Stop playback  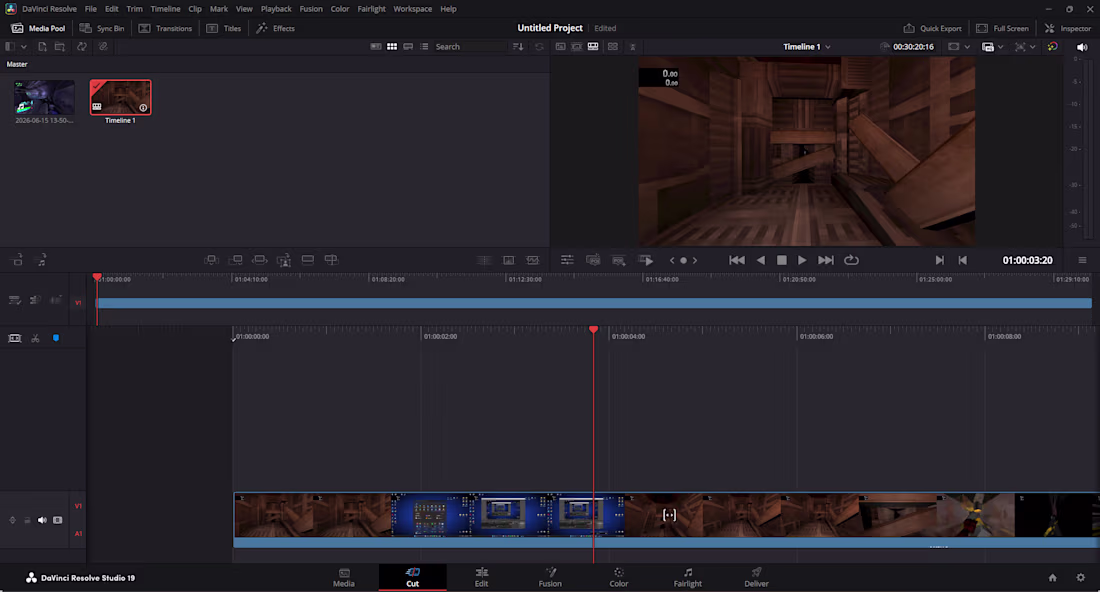[782, 260]
